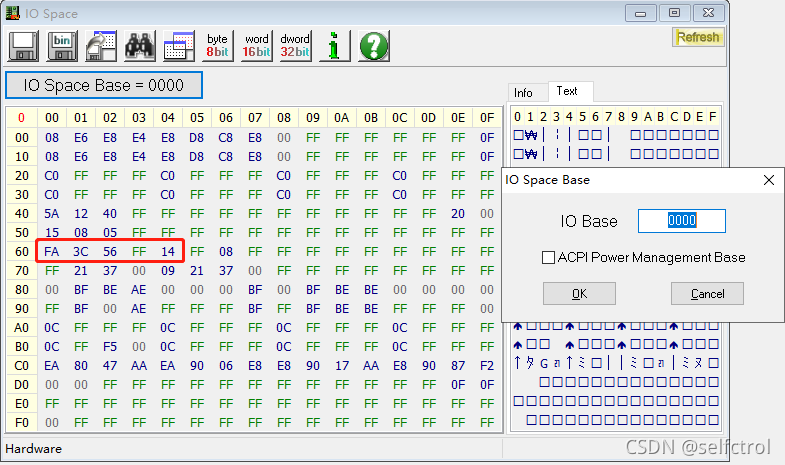Viewport: 785px width, 465px height.
Task: Click the row header 60
Action: pyautogui.click(x=22, y=251)
